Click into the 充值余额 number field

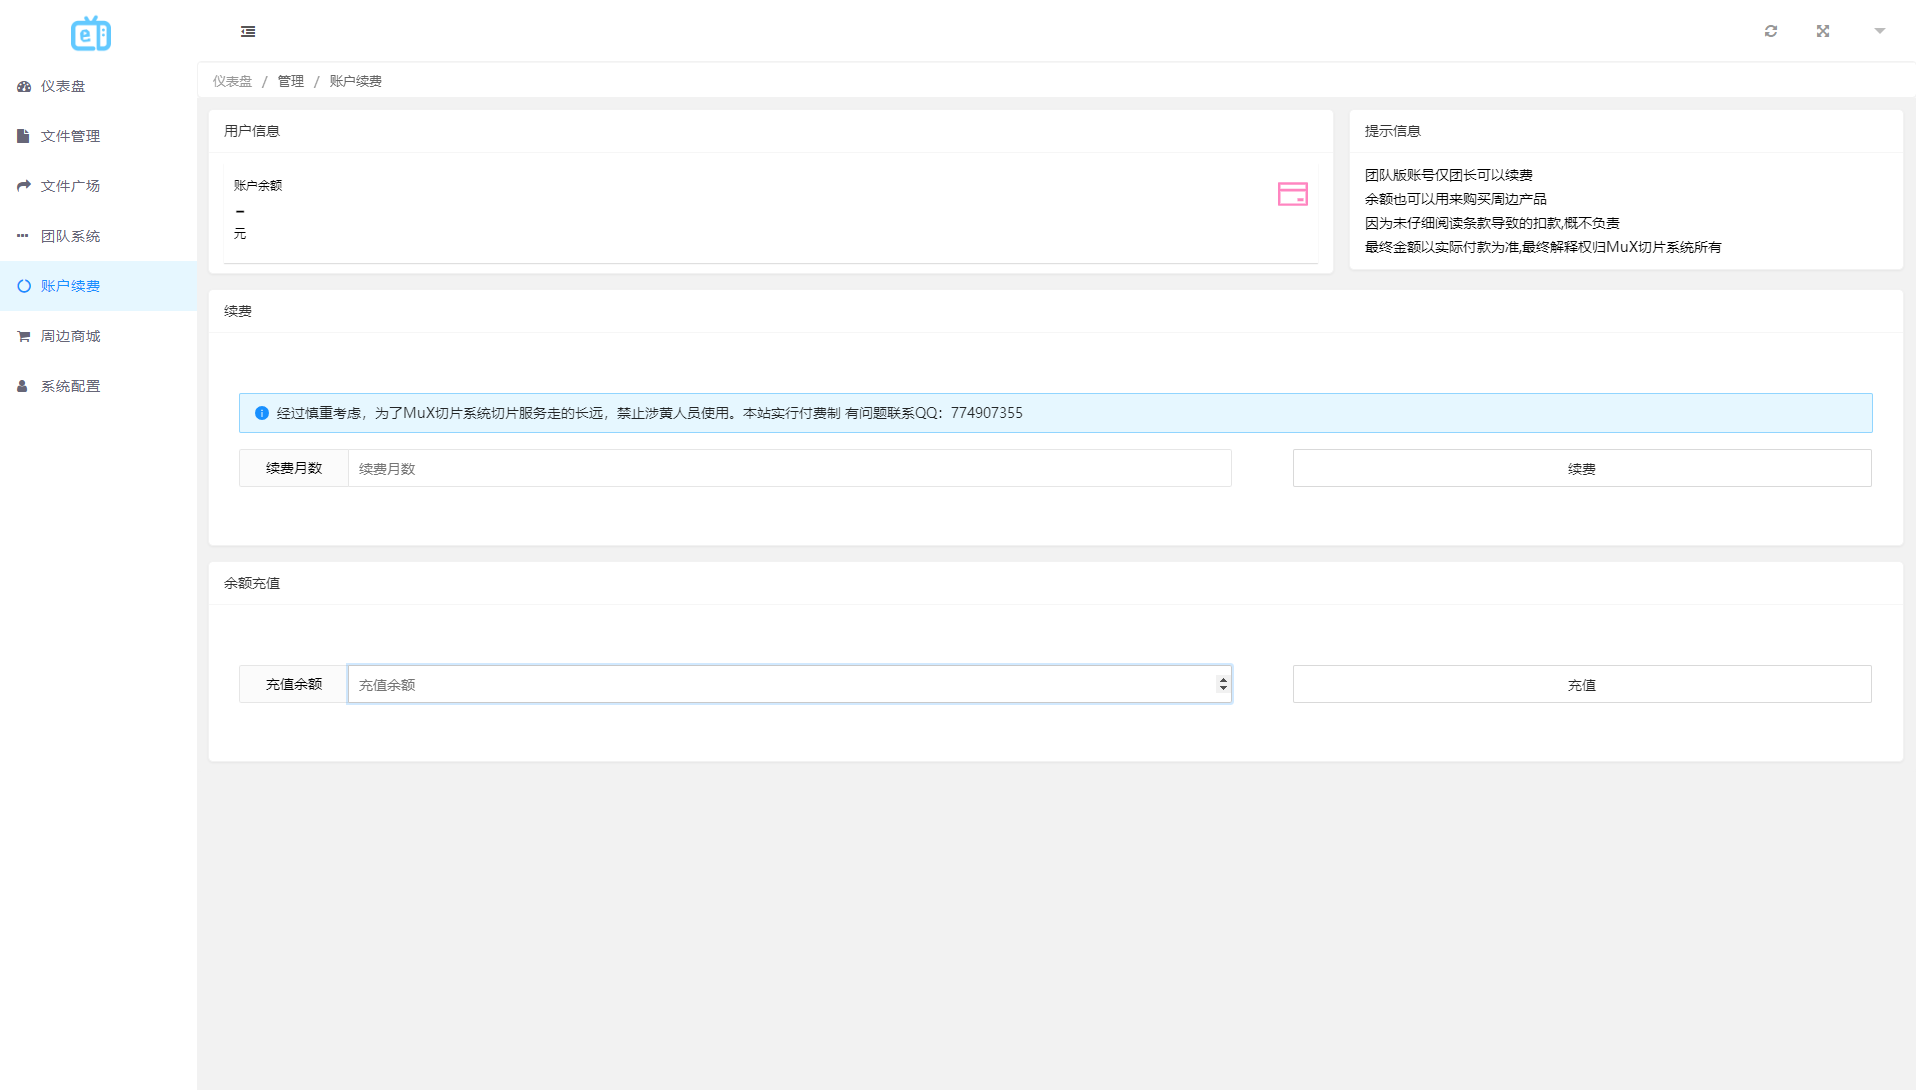[780, 685]
